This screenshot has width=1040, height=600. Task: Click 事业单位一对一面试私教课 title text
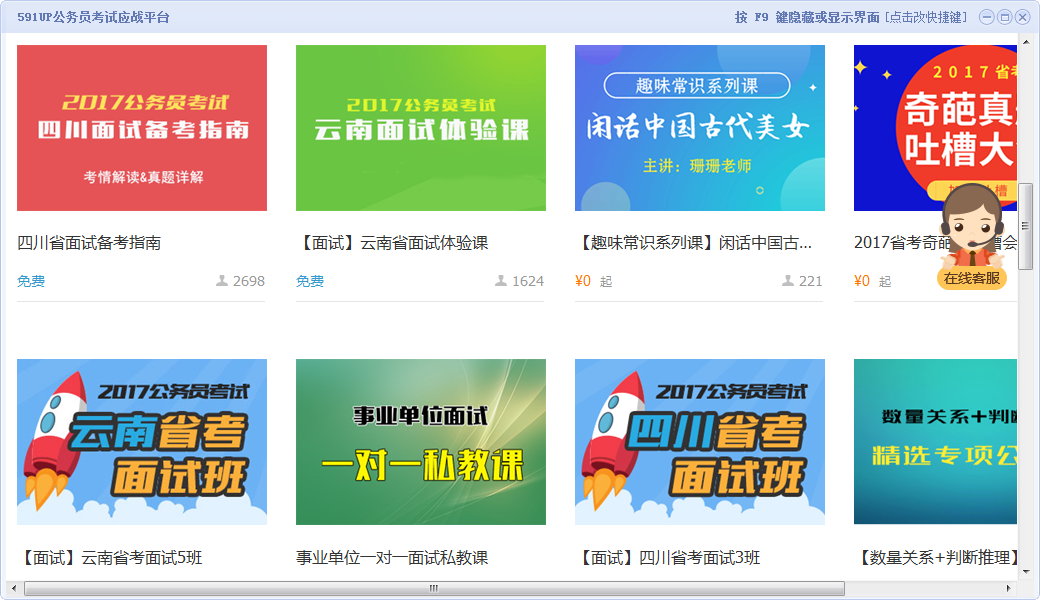[x=392, y=558]
